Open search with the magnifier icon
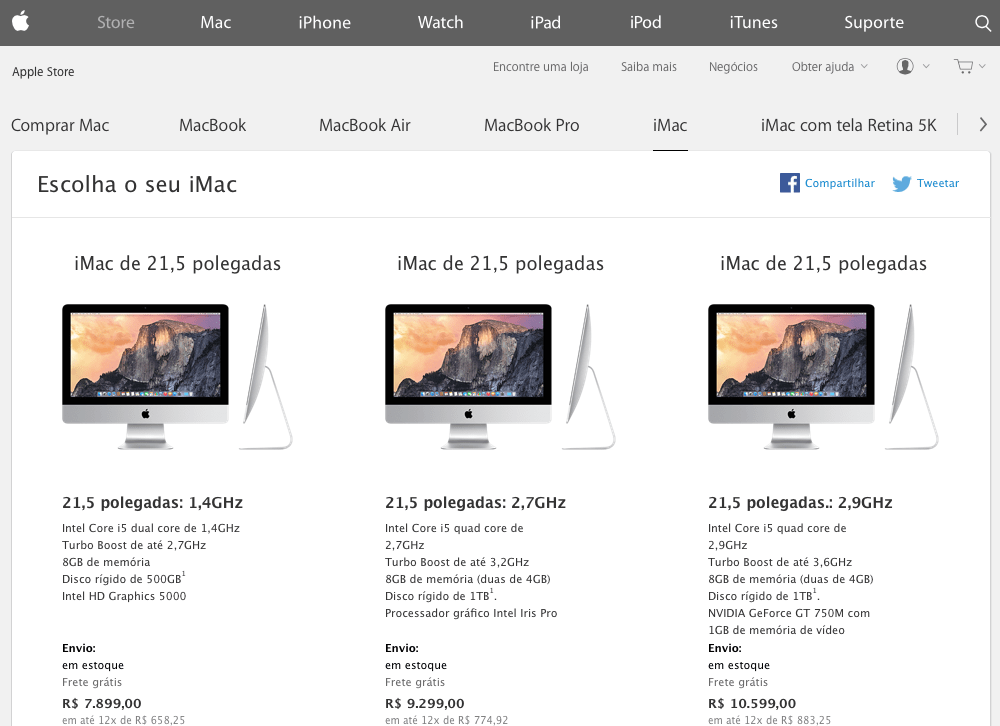The image size is (1000, 726). click(983, 23)
